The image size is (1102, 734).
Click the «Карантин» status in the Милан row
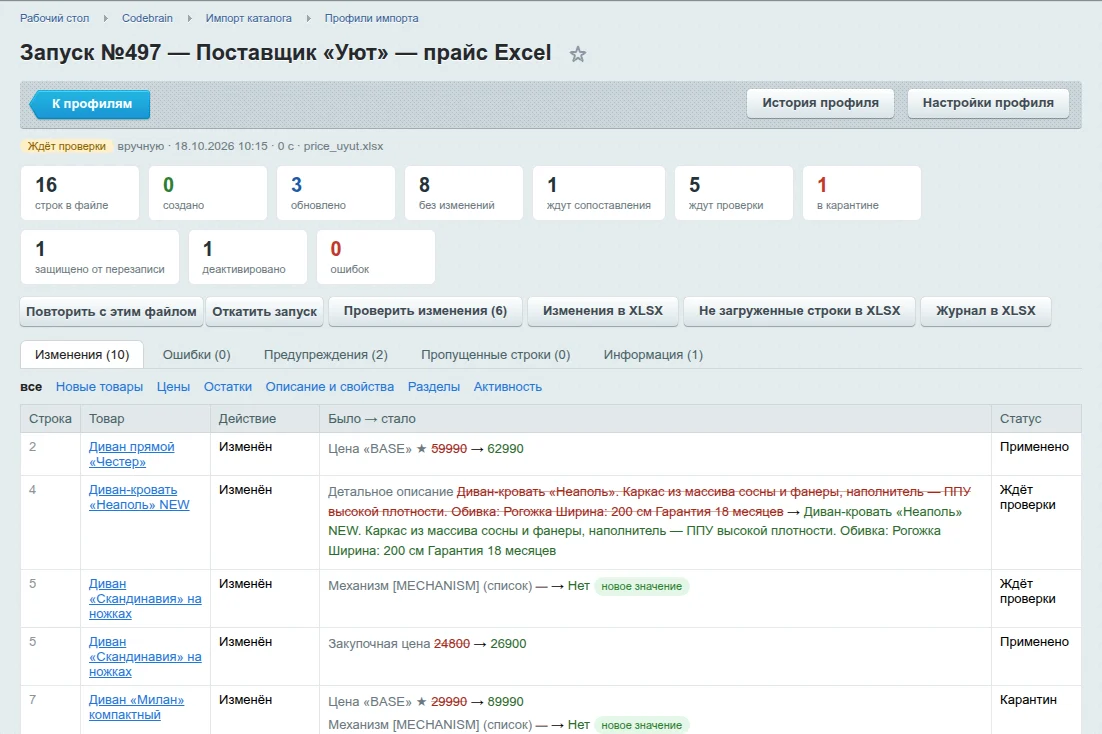click(1028, 700)
